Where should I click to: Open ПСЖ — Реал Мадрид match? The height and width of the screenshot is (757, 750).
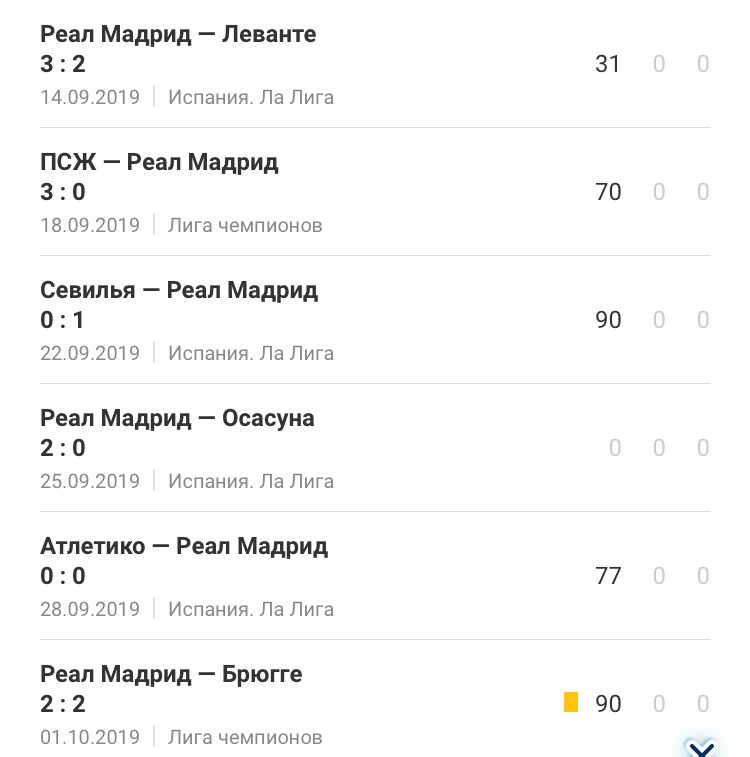(375, 192)
